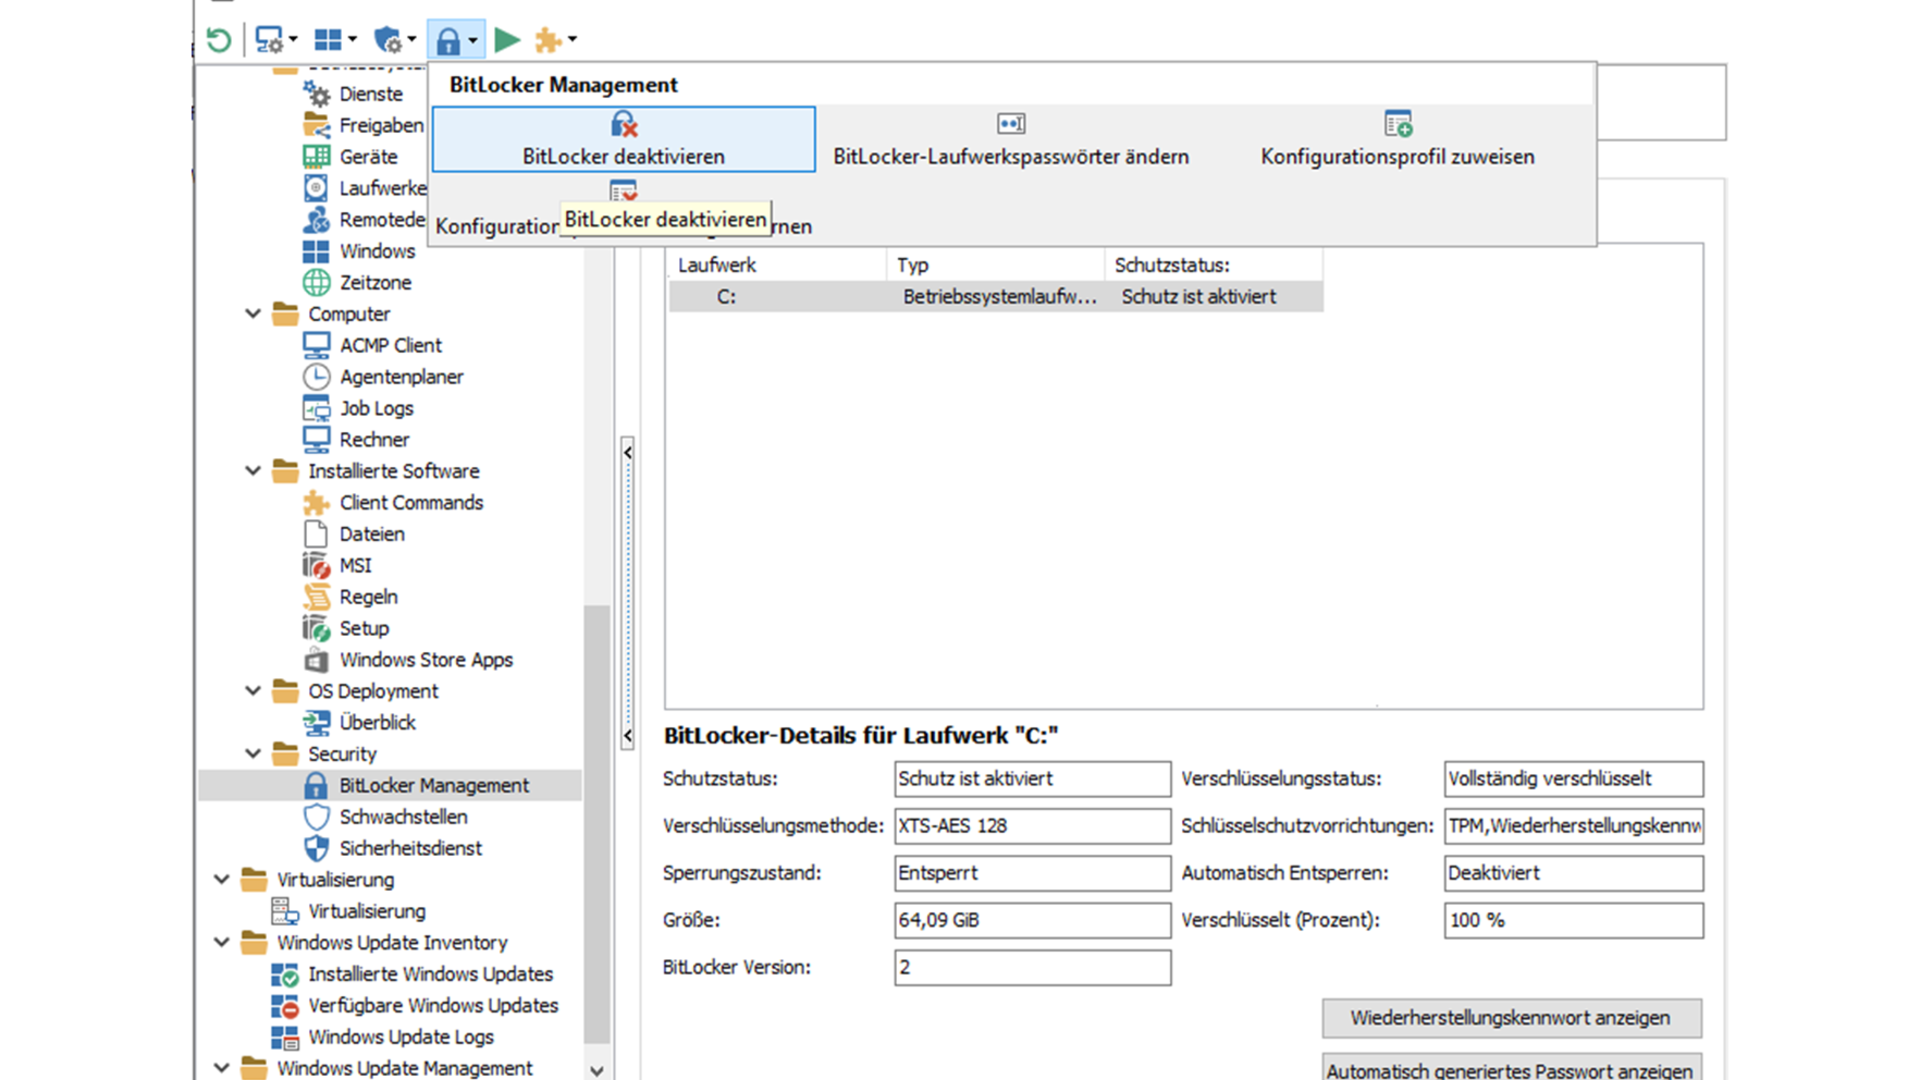Screen dimensions: 1920x1080
Task: Click upper splitter collapse arrow
Action: pos(627,453)
